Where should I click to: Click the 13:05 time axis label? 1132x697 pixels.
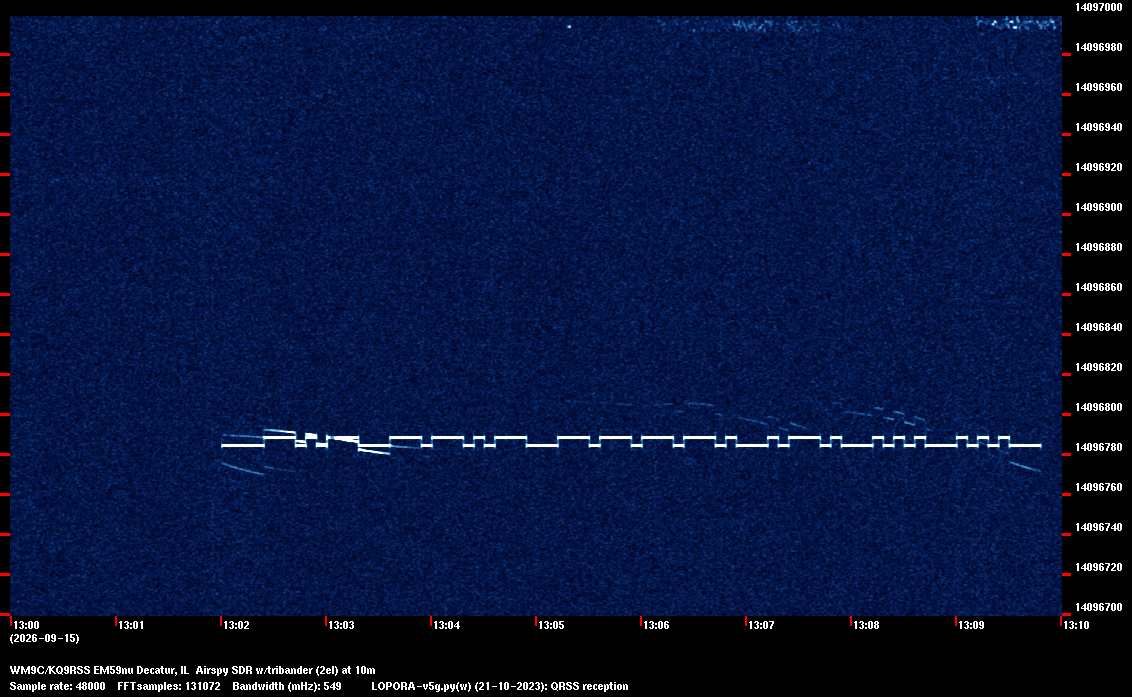click(x=551, y=625)
